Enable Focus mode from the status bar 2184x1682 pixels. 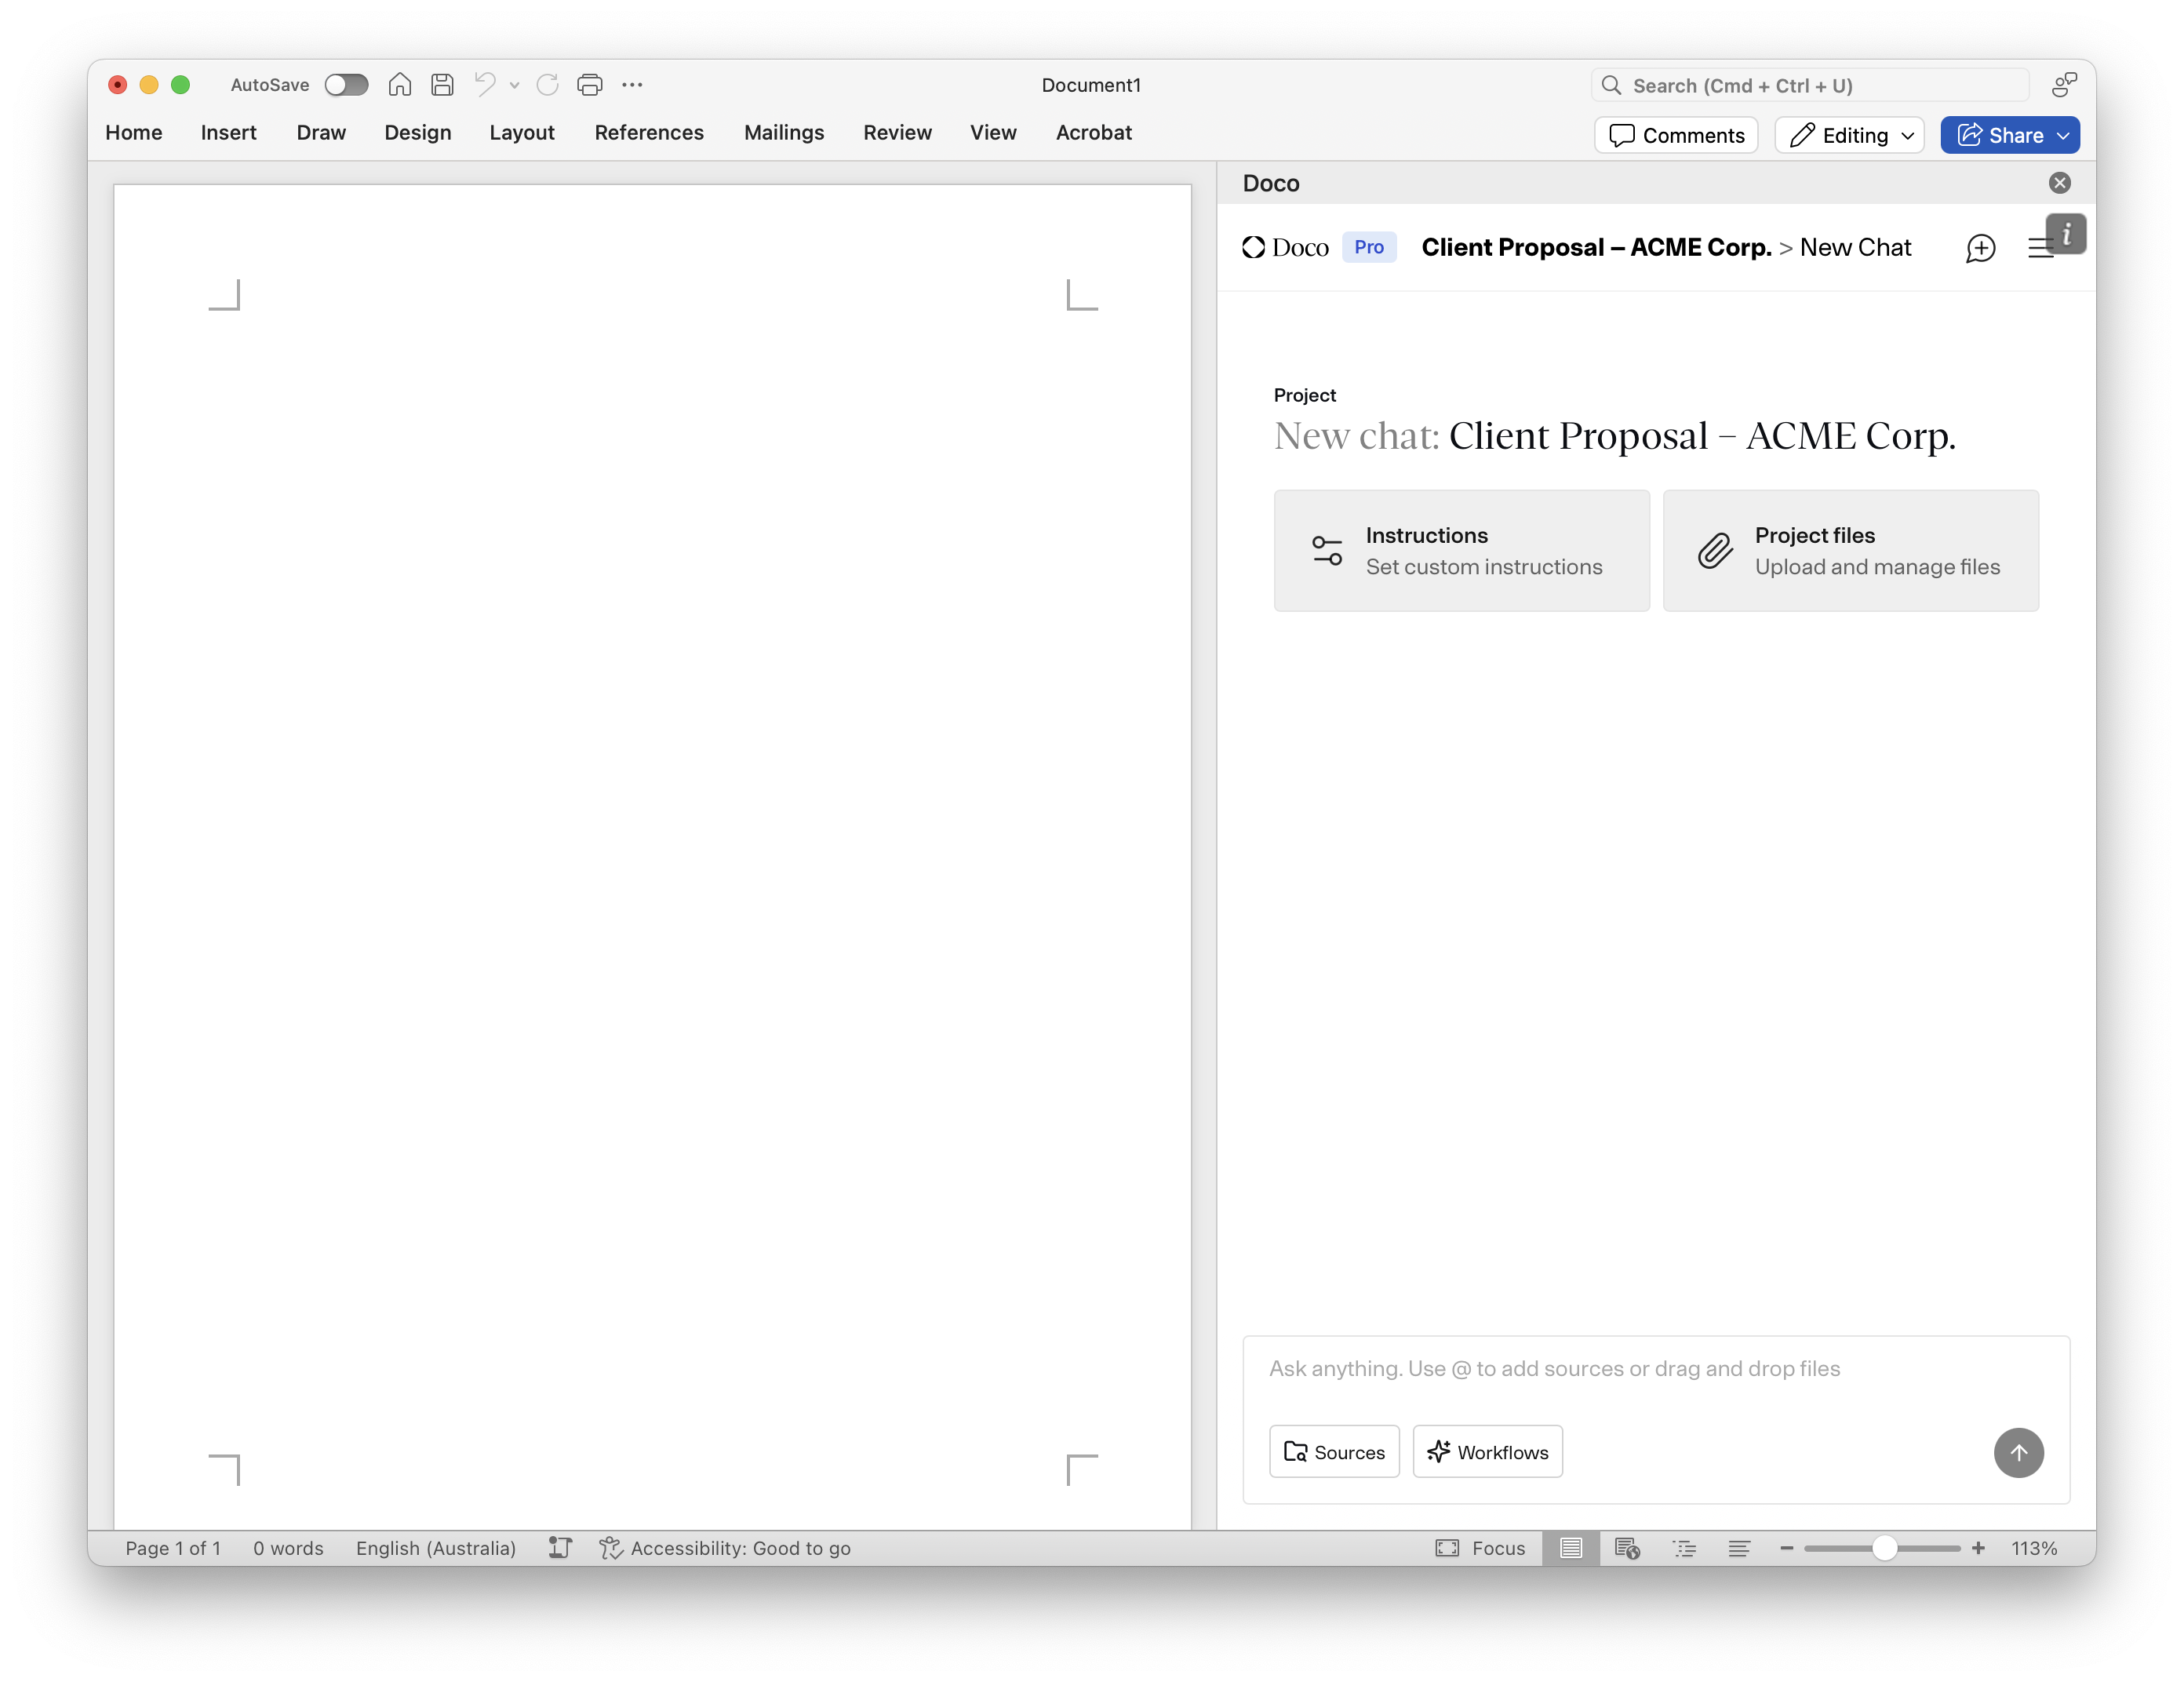click(1481, 1547)
